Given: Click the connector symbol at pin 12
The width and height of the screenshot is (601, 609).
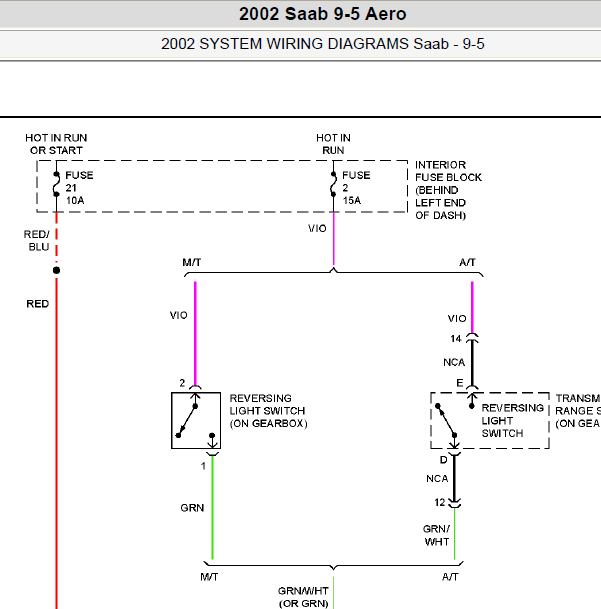Looking at the screenshot, I should pos(454,503).
